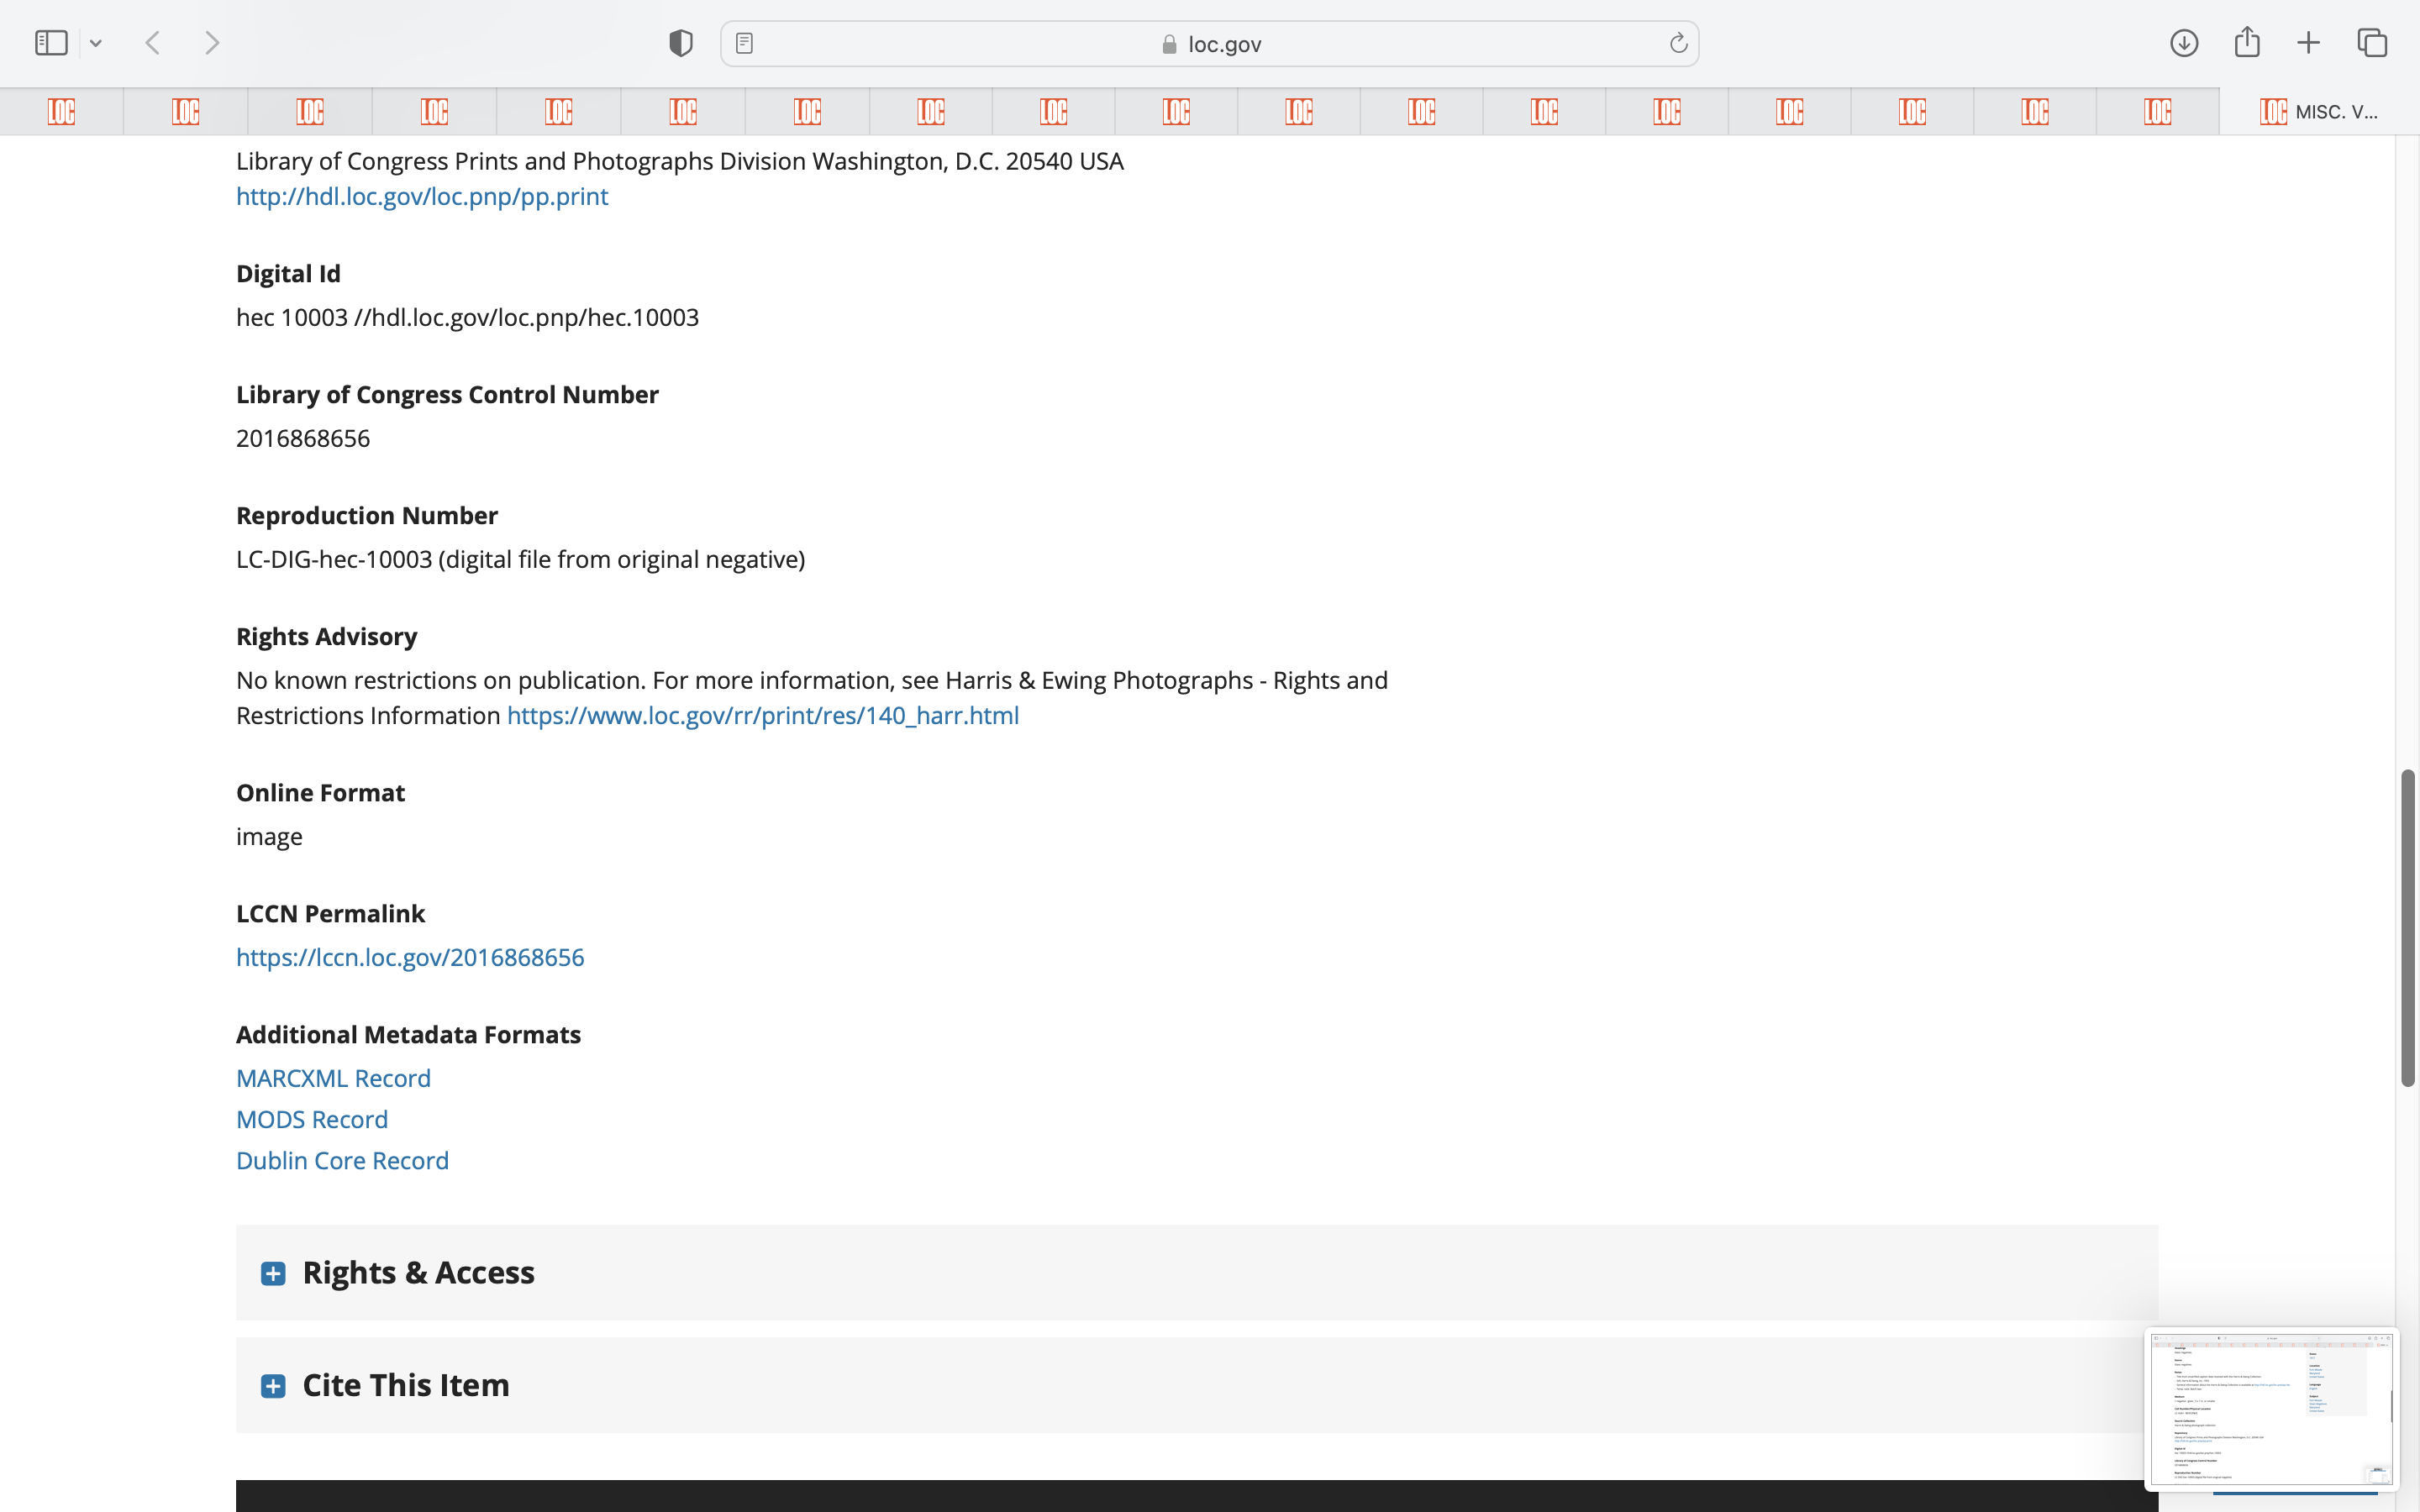
Task: Open the MARCXML Record link
Action: click(x=333, y=1078)
